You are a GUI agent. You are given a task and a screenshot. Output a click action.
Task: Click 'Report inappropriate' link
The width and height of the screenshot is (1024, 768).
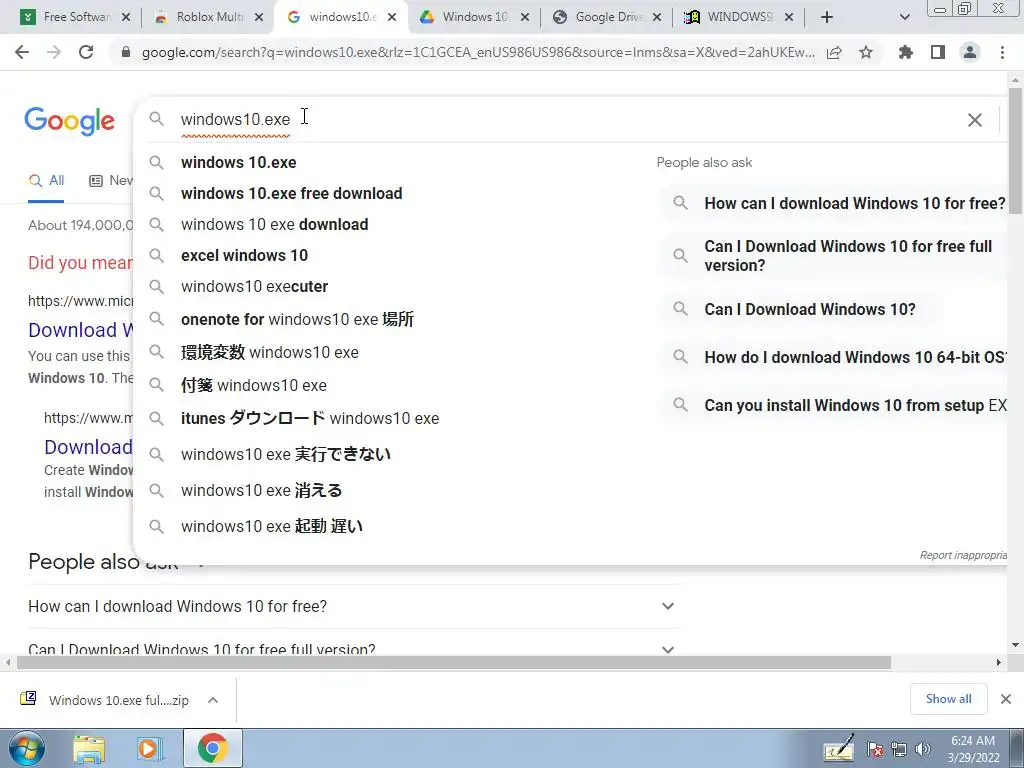point(963,555)
